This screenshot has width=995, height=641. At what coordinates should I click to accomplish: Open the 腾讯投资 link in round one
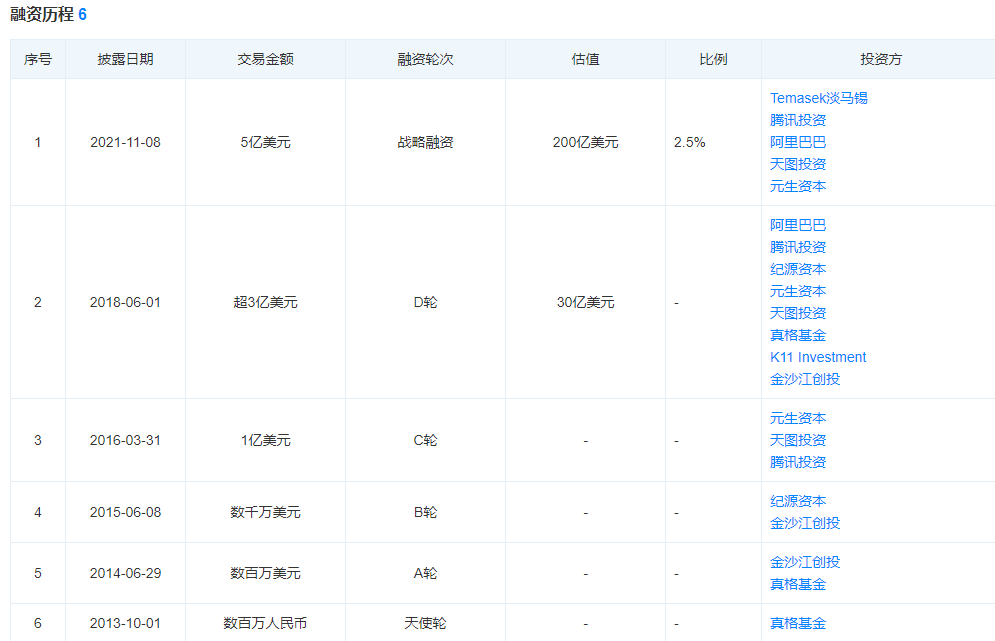pyautogui.click(x=796, y=119)
